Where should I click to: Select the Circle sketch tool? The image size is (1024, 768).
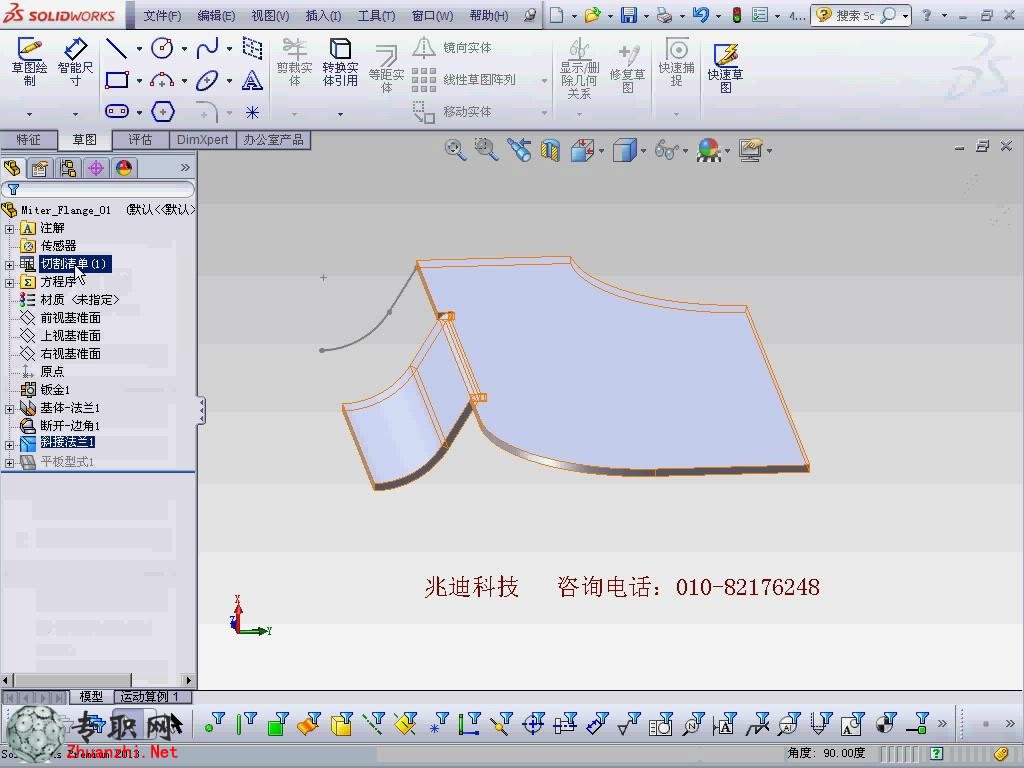pyautogui.click(x=162, y=48)
